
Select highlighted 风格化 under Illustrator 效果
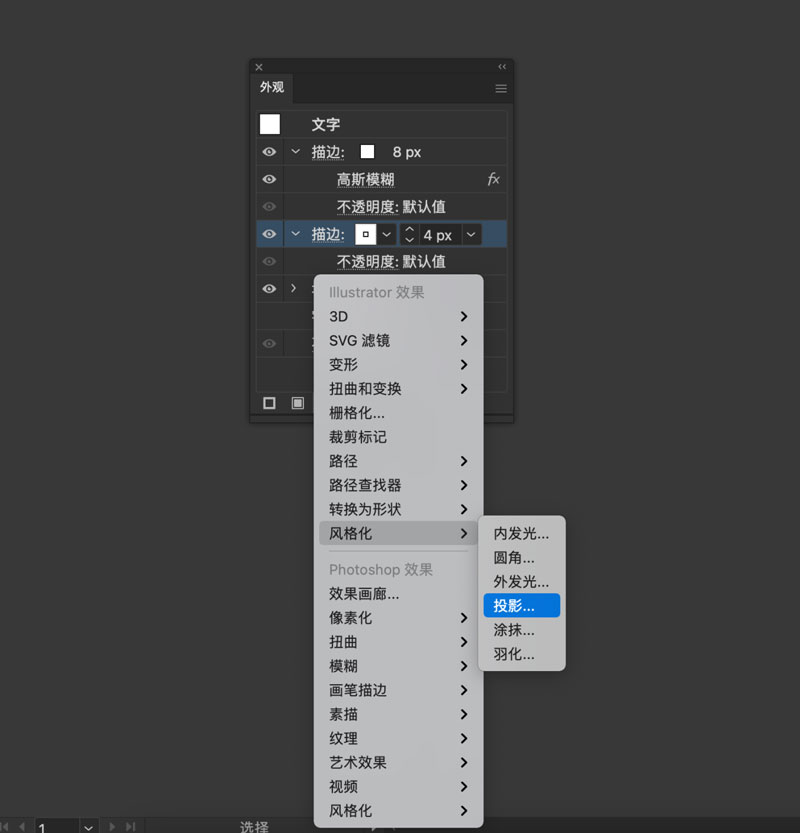(398, 533)
